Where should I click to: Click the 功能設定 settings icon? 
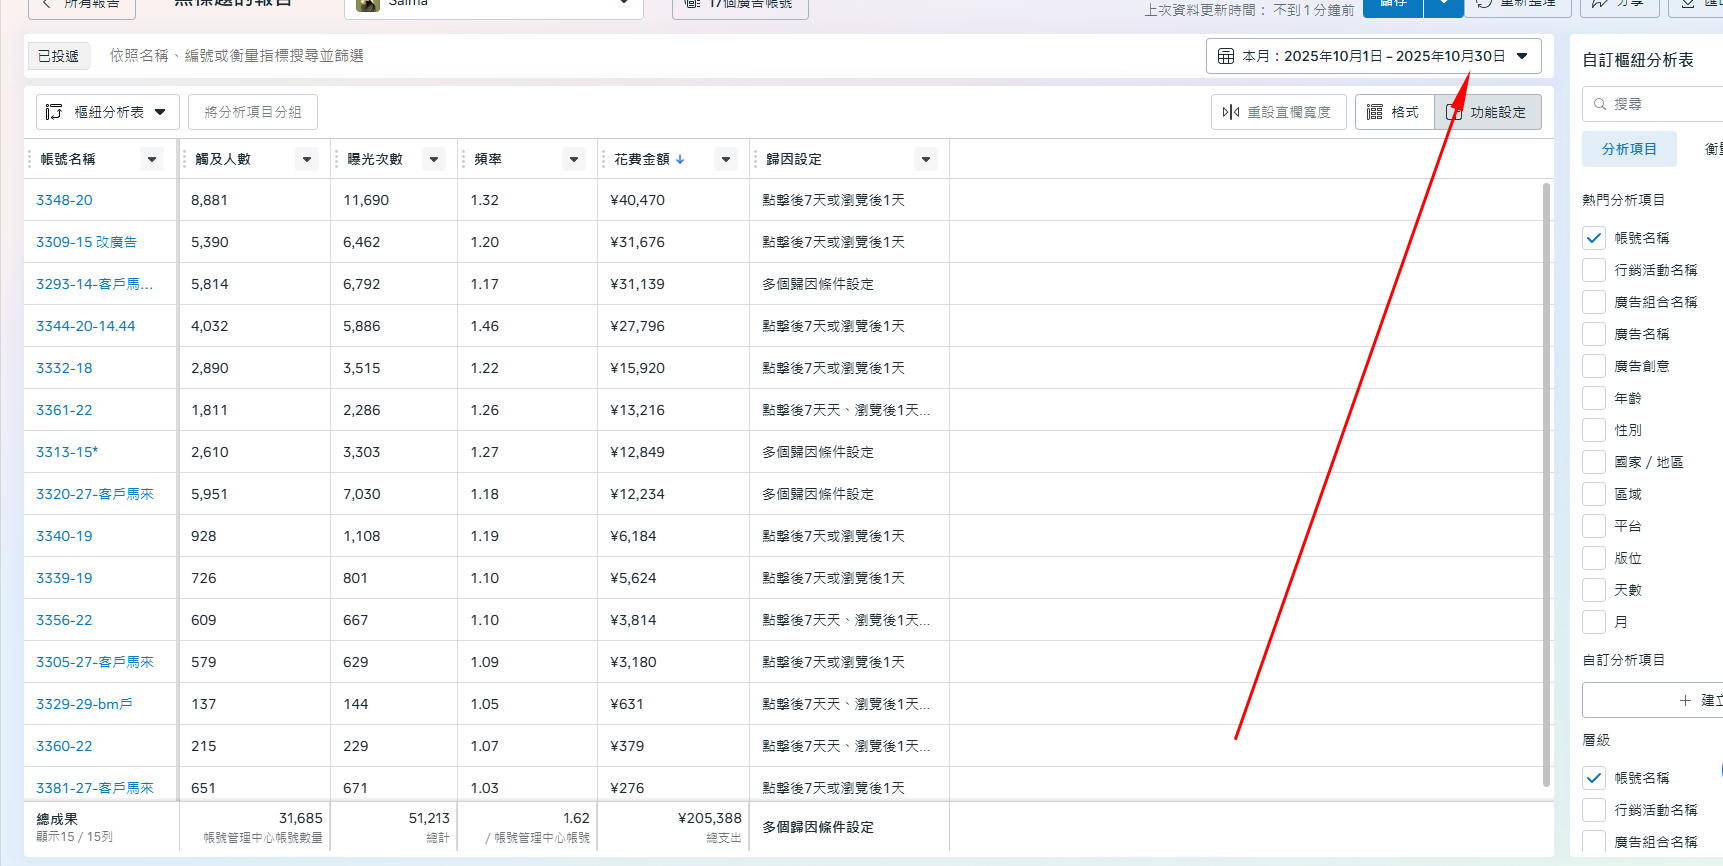(1454, 112)
